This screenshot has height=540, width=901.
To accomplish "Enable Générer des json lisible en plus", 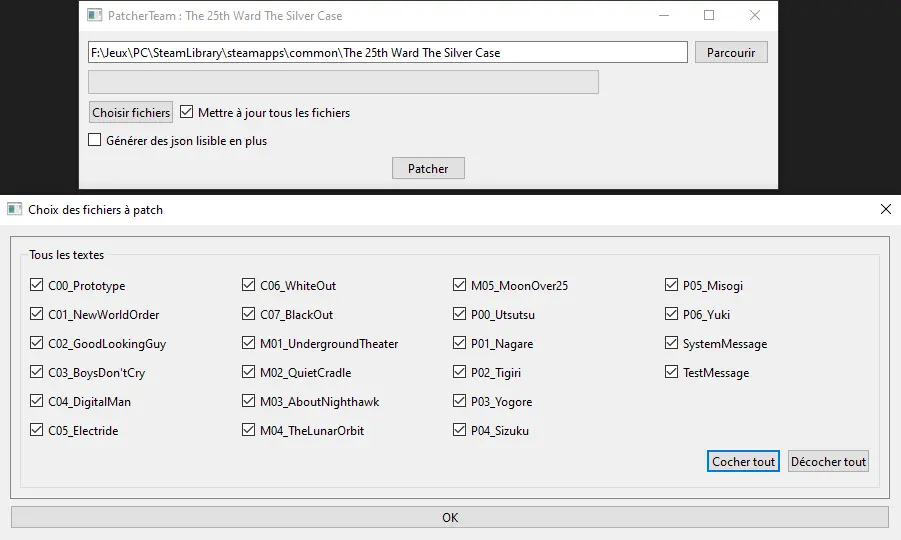I will coord(94,140).
